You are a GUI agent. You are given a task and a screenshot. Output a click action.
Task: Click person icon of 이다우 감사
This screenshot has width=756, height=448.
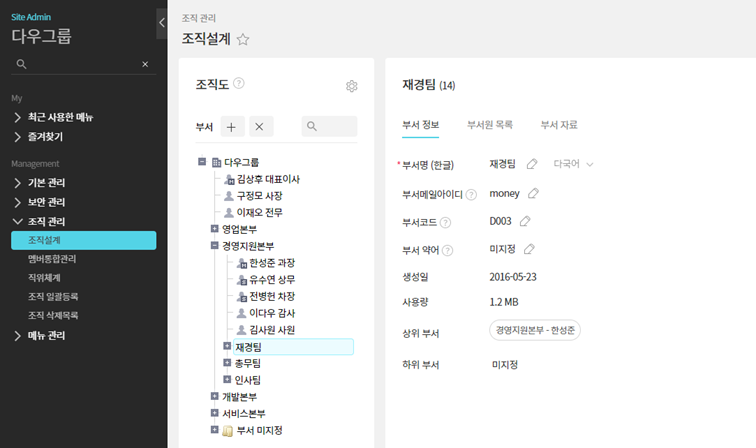242,313
